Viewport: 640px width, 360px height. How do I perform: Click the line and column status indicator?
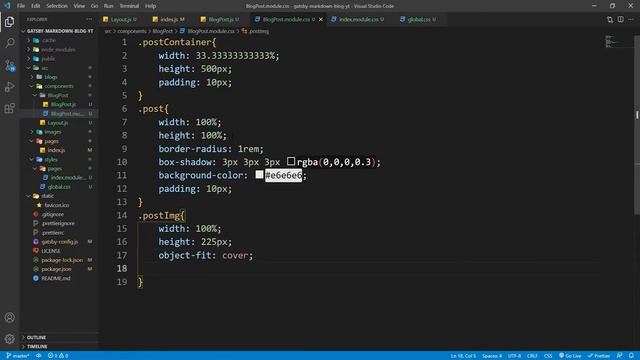pos(463,356)
